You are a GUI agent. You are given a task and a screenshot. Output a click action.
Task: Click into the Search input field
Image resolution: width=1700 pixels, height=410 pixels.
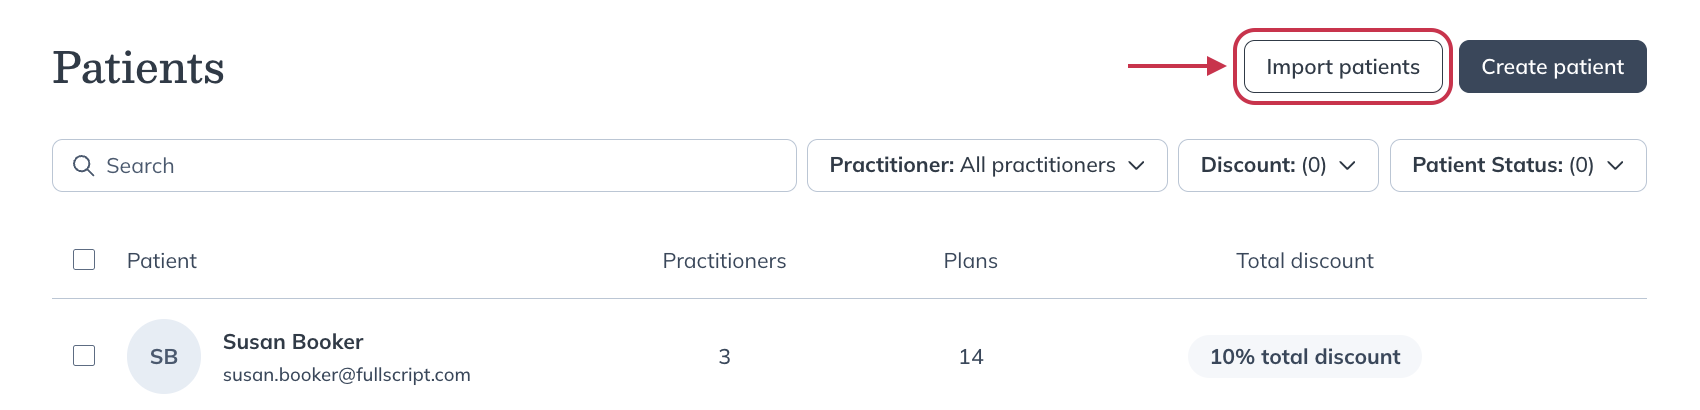point(424,166)
